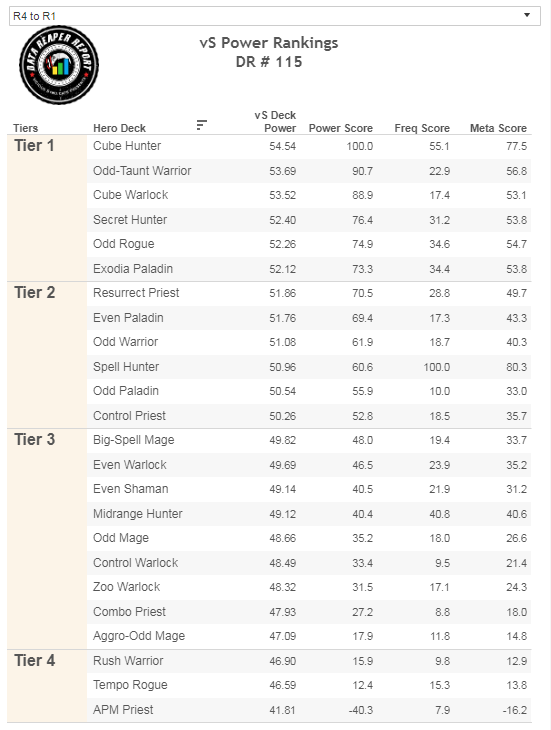This screenshot has width=551, height=730.
Task: Click the Odd-Taunt Warrior deck name
Action: click(142, 171)
